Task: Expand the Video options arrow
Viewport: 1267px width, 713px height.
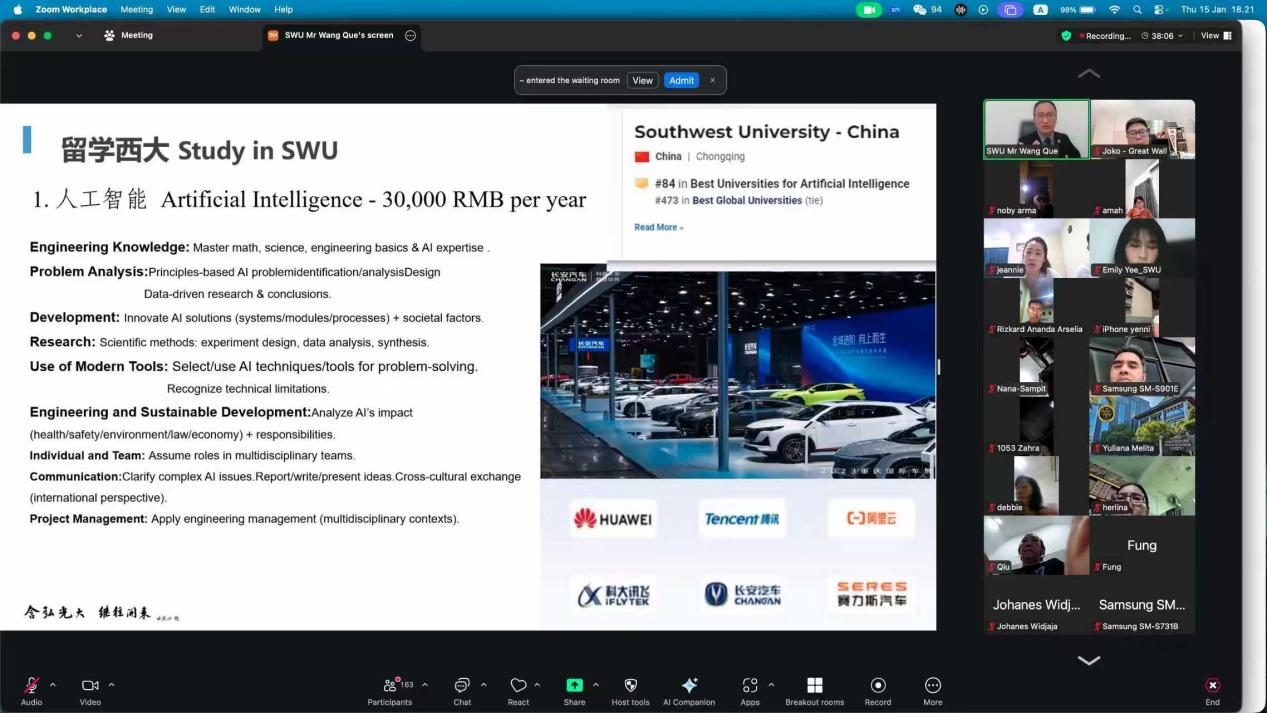Action: pos(111,685)
